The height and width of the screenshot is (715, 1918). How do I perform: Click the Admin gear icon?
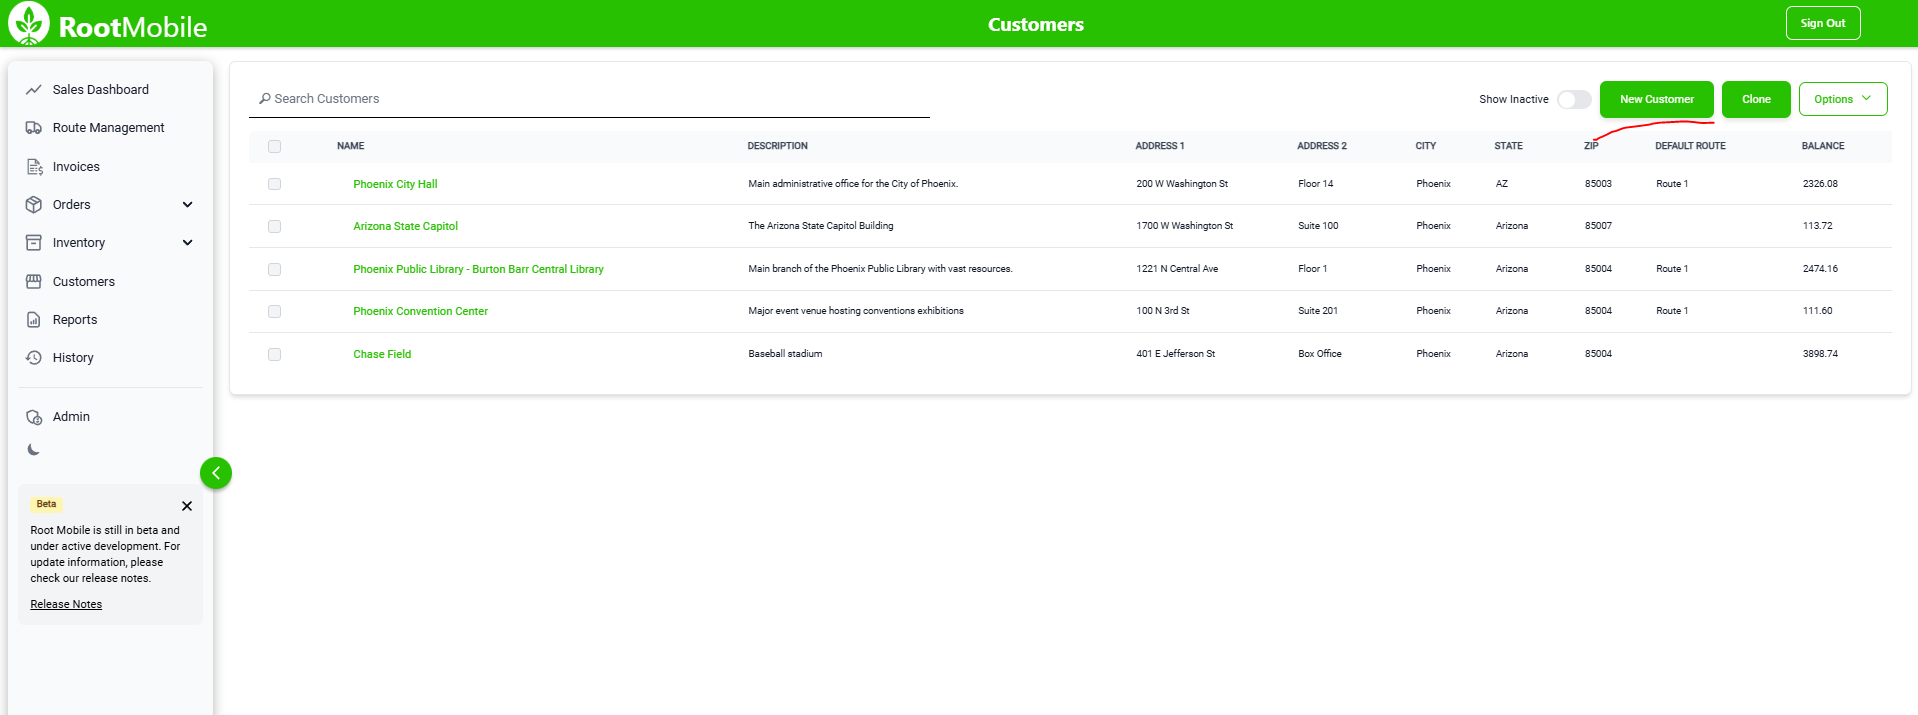point(34,417)
